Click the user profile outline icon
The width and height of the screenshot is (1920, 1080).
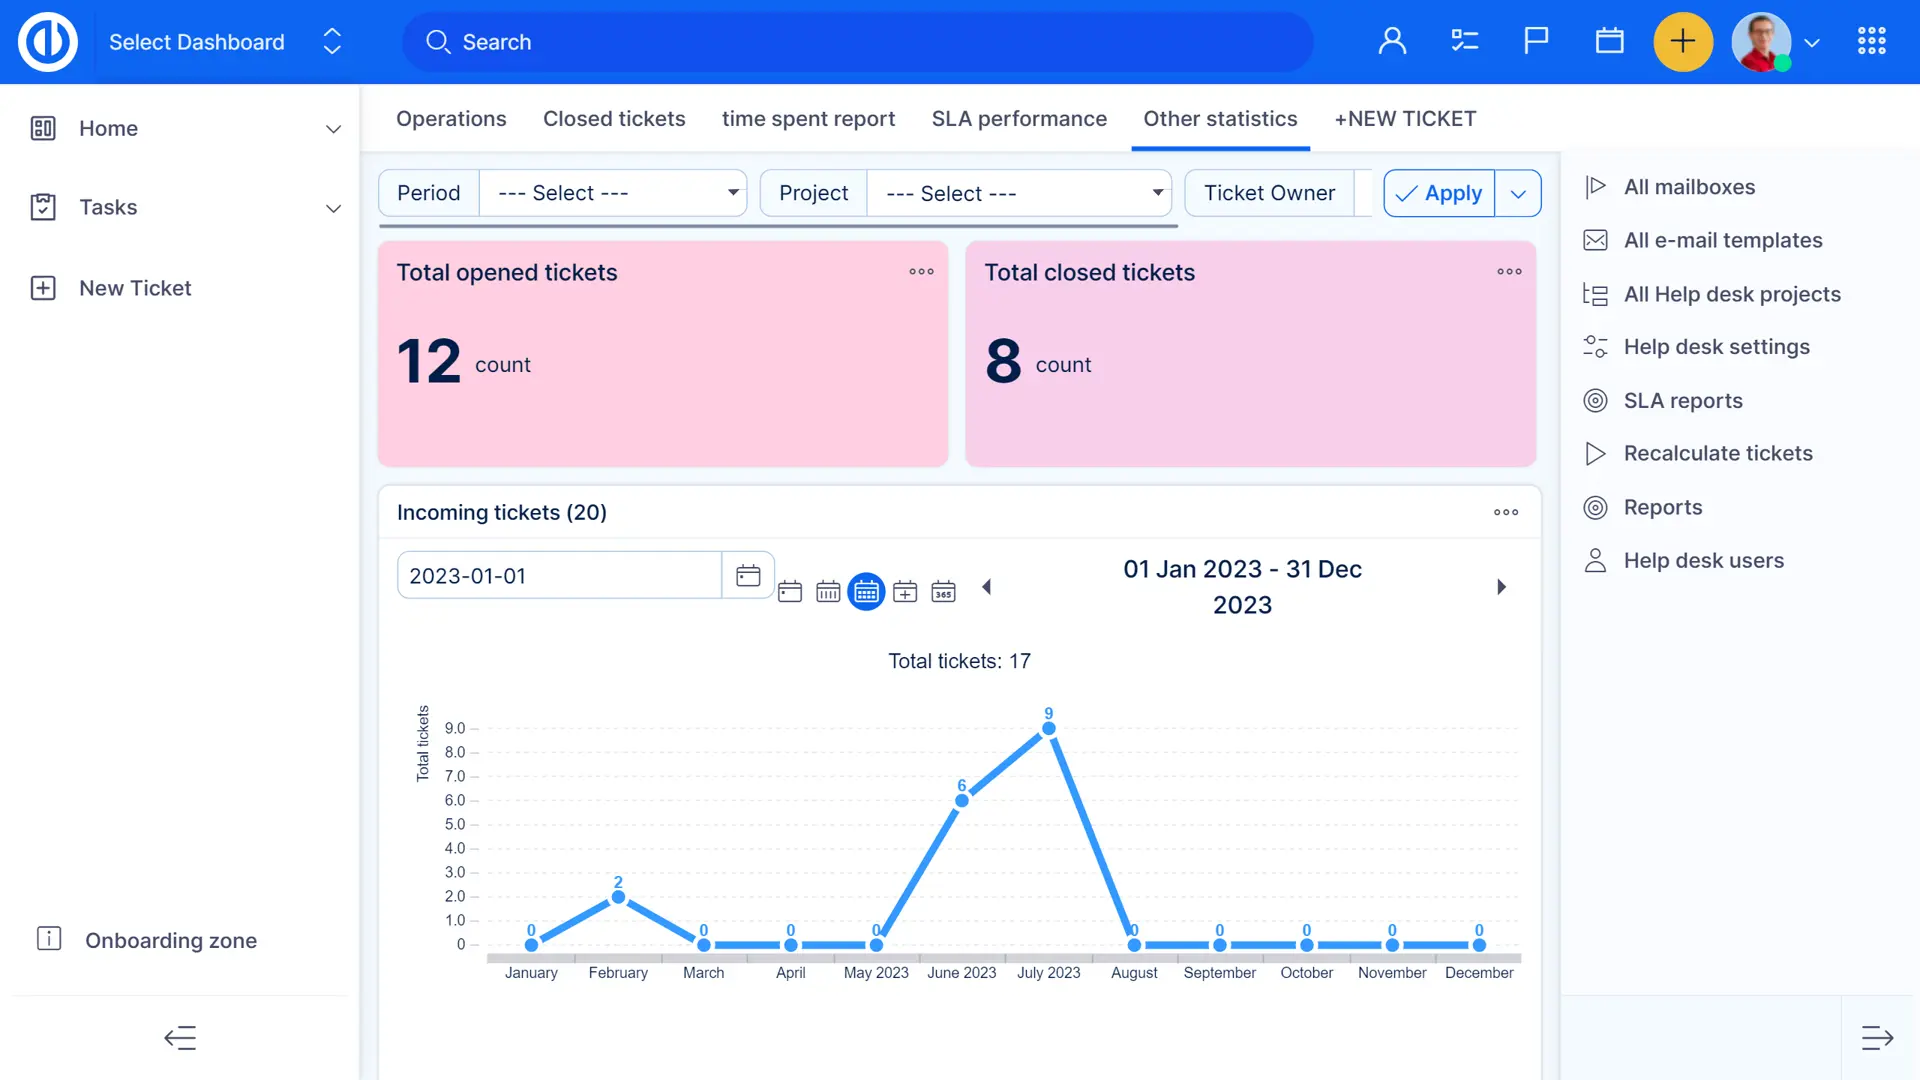1392,41
